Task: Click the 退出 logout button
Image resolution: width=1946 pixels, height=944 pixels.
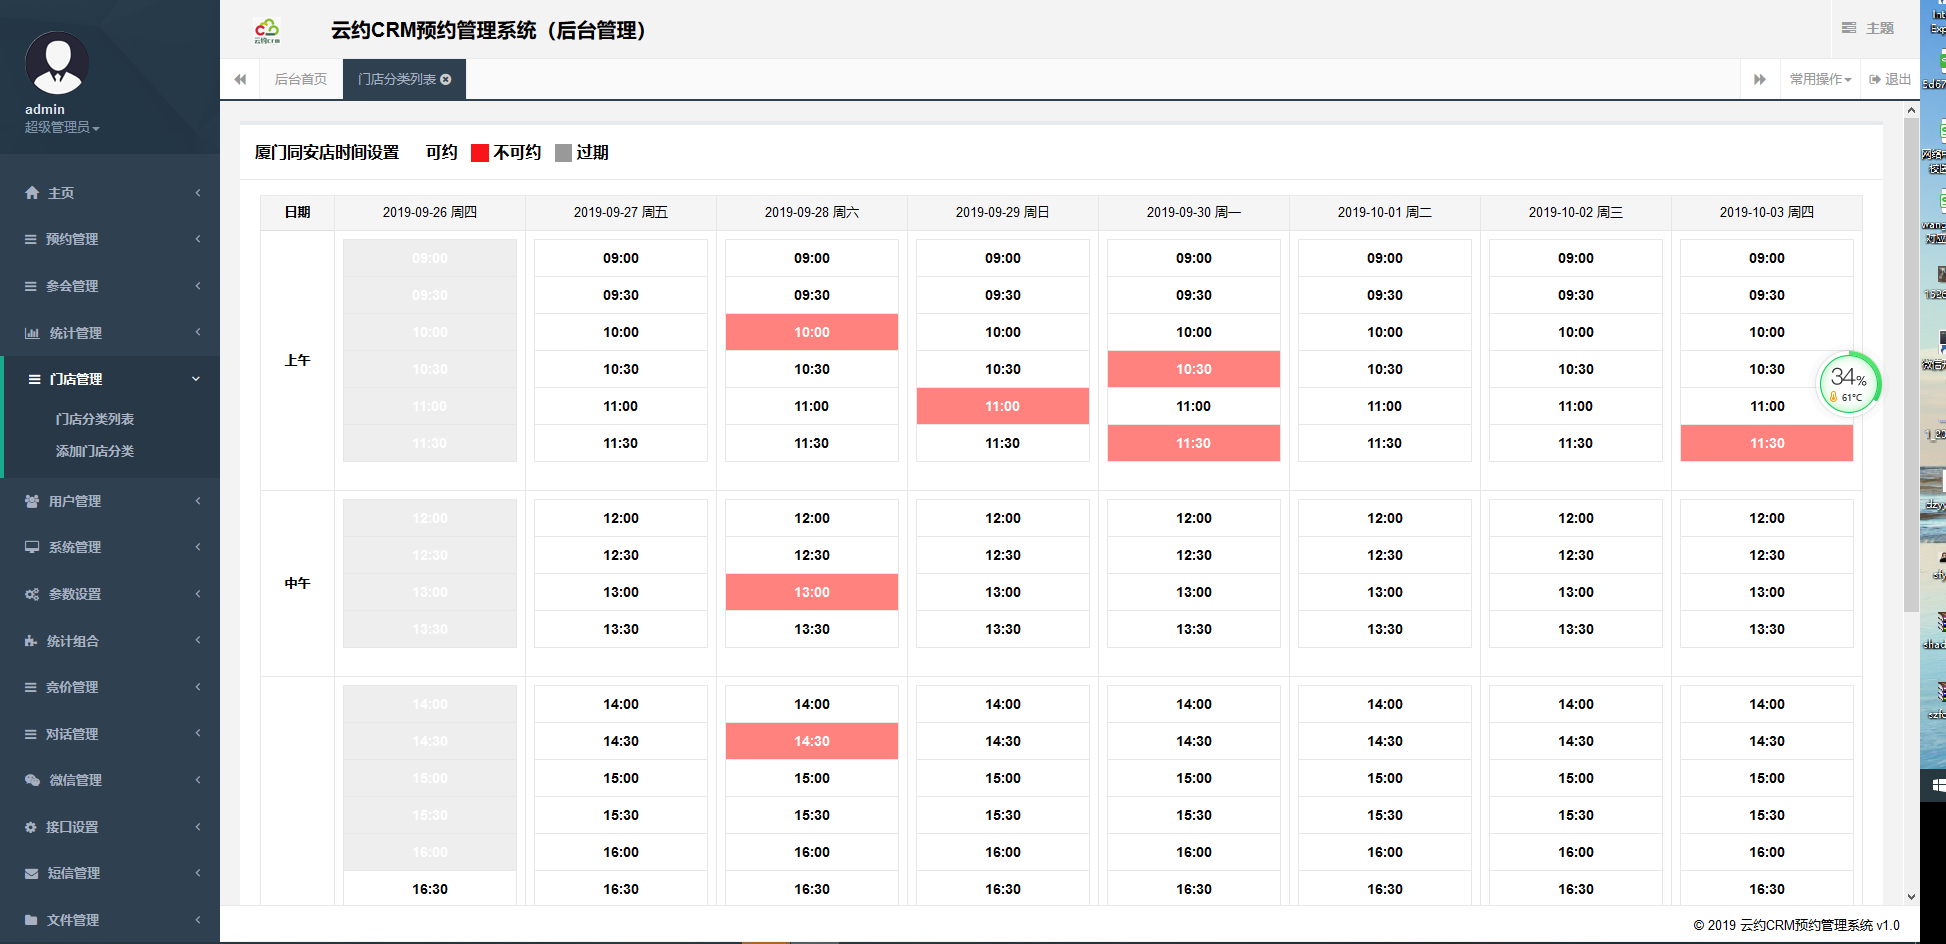Action: pos(1890,80)
